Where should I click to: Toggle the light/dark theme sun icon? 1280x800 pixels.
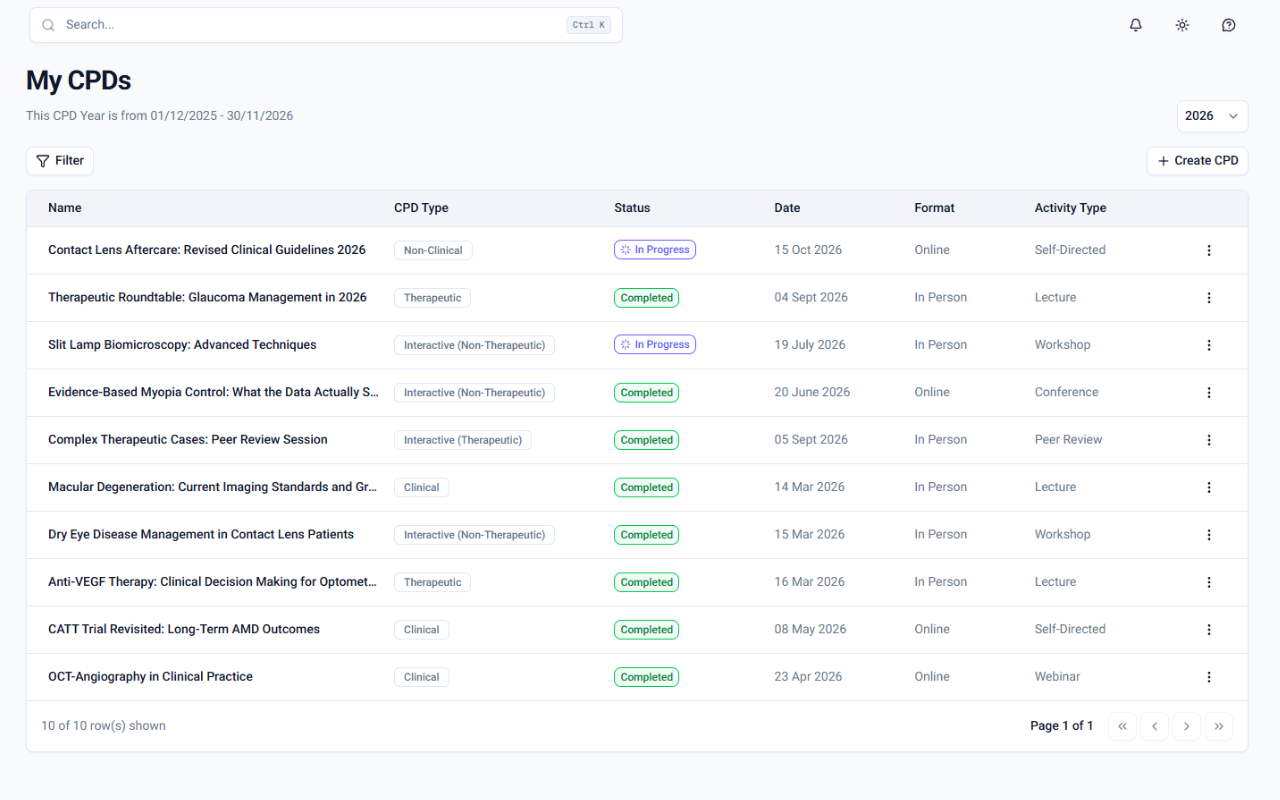click(x=1182, y=25)
